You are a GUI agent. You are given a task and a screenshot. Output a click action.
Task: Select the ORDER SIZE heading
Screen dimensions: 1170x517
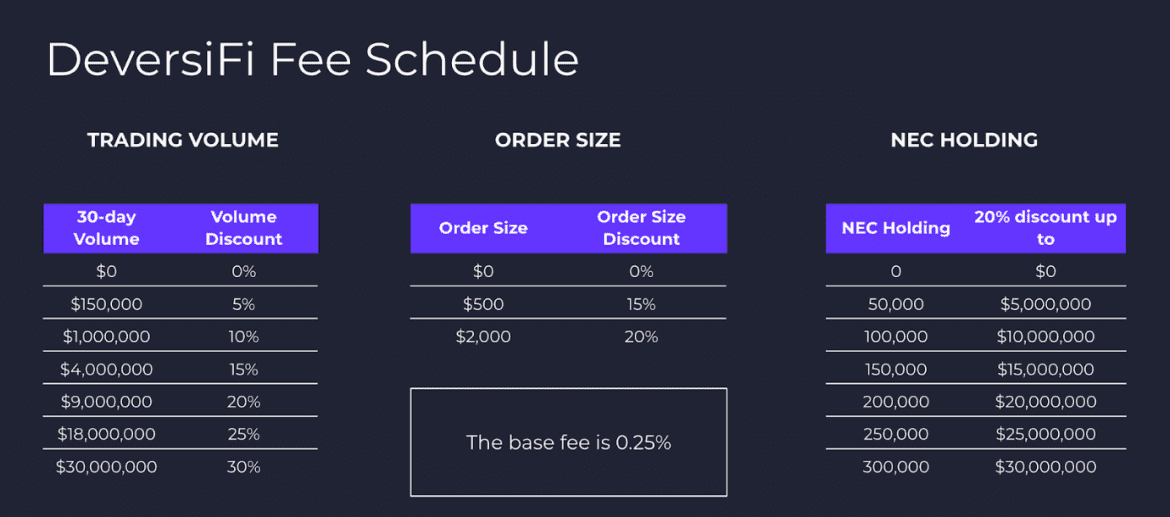tap(558, 140)
